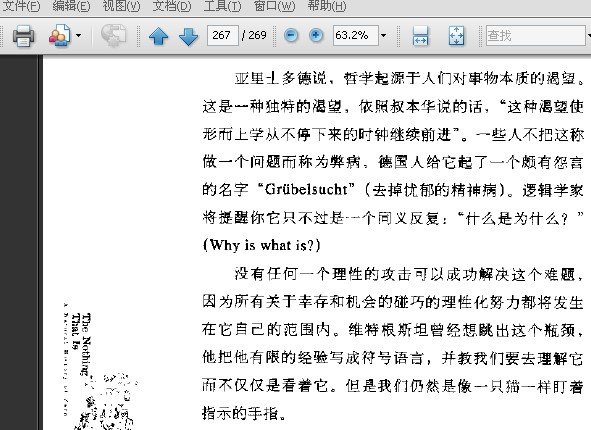
Task: Open the 编辑(E) menu
Action: pyautogui.click(x=71, y=6)
